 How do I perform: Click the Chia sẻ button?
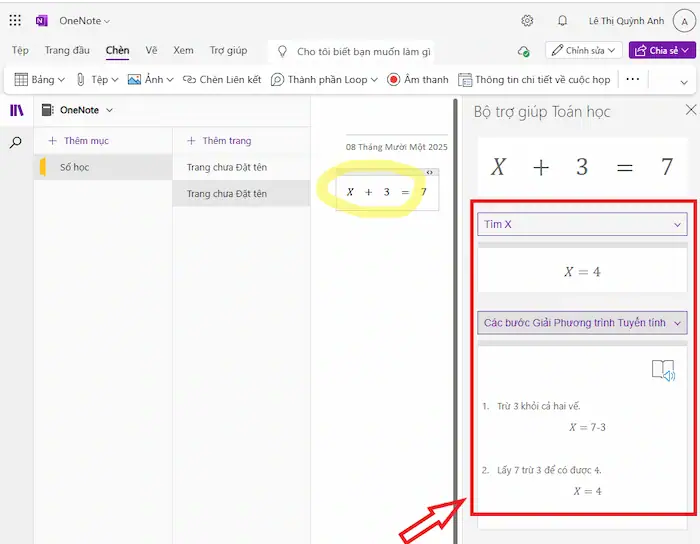click(x=662, y=50)
